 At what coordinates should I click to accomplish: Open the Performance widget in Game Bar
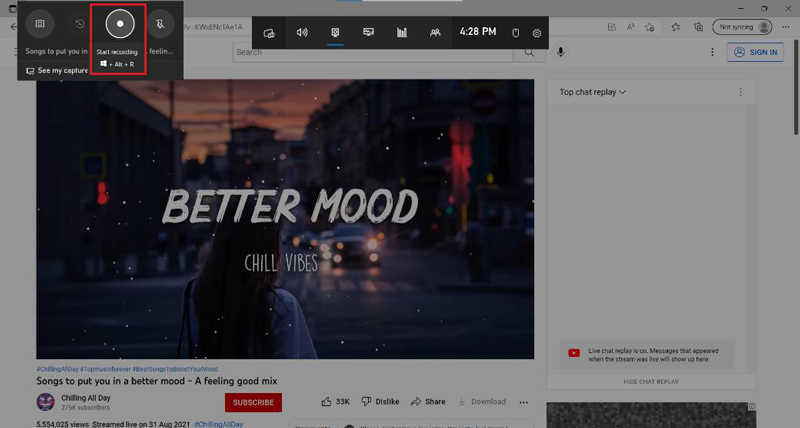tap(368, 33)
